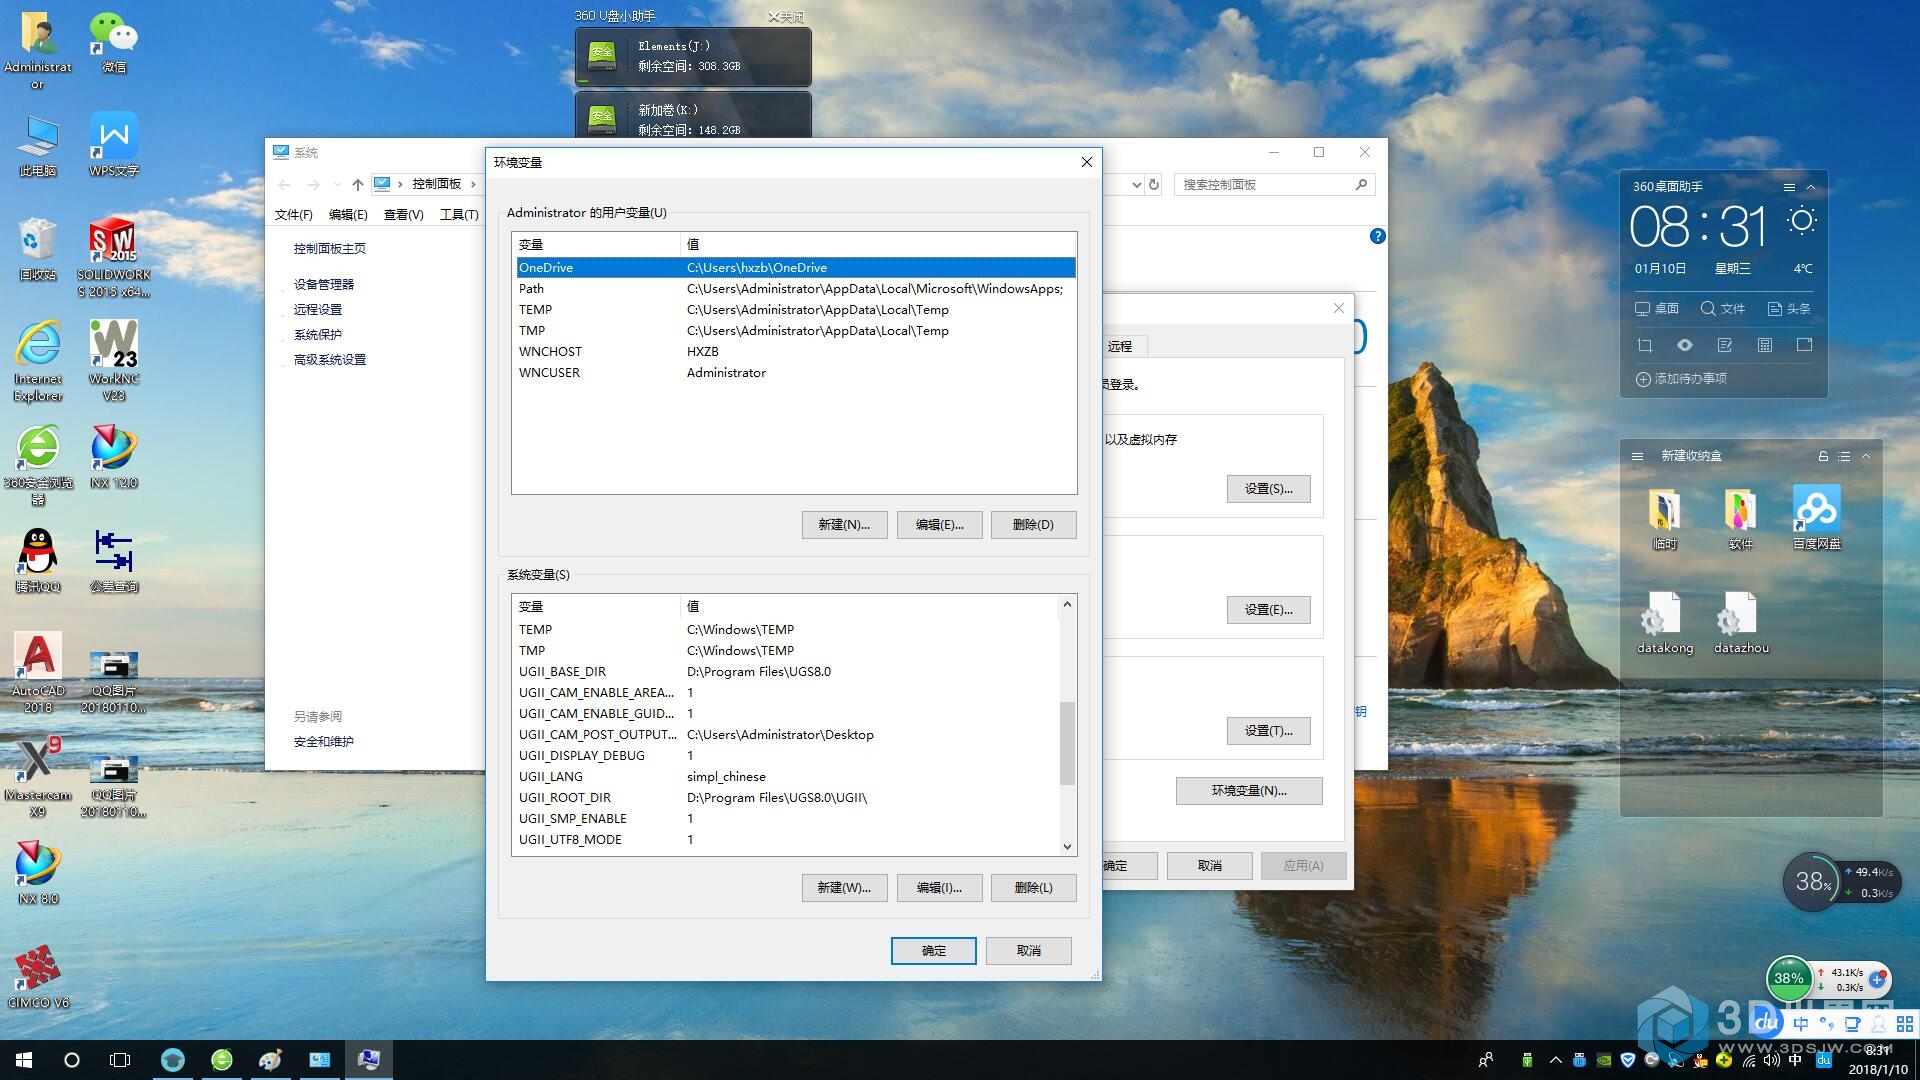The width and height of the screenshot is (1920, 1080).
Task: Open the WPS文字 desktop shortcut
Action: coord(113,145)
